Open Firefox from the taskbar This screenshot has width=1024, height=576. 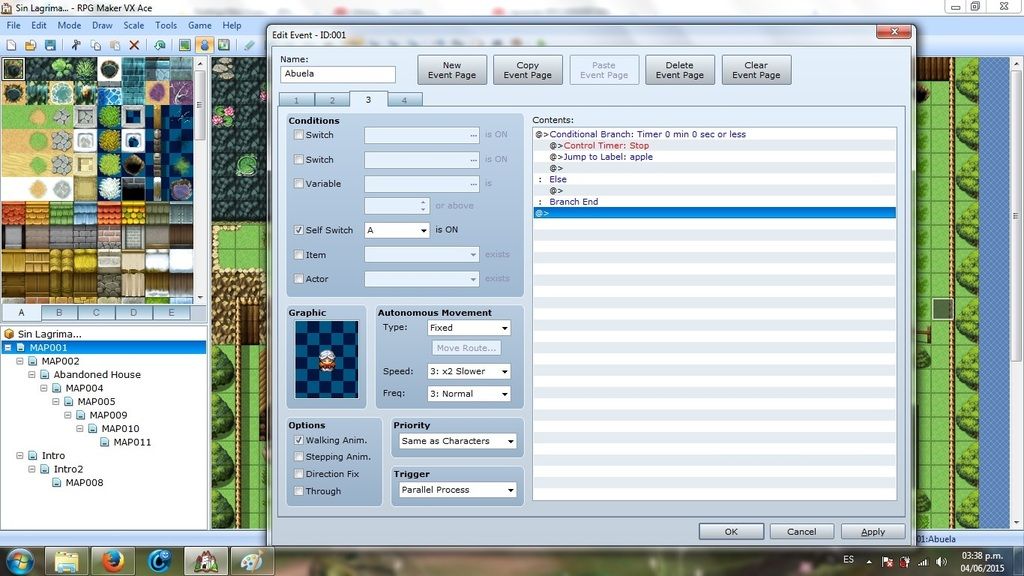coord(112,561)
